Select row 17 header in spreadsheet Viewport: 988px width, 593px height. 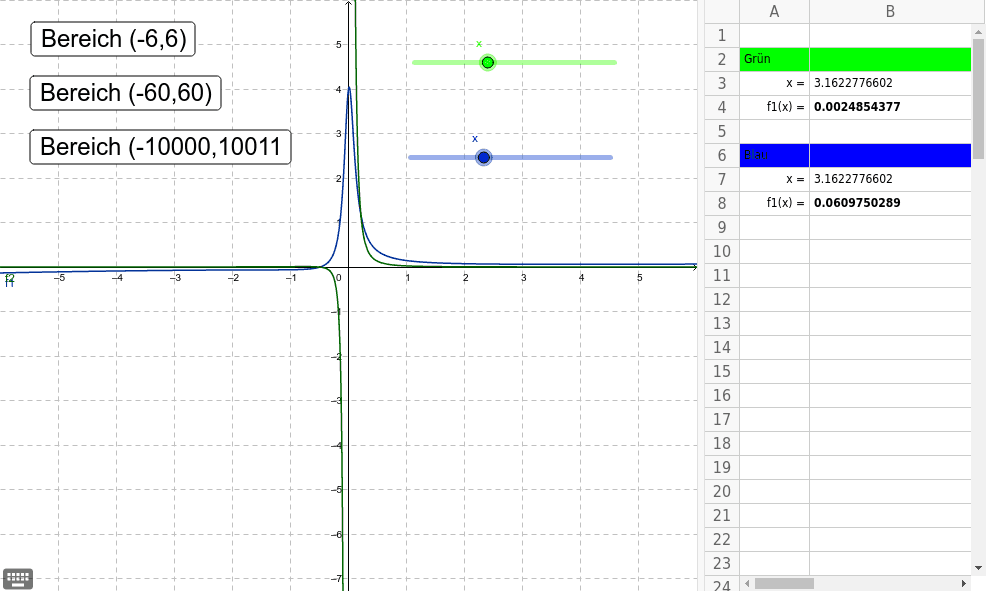(x=722, y=419)
